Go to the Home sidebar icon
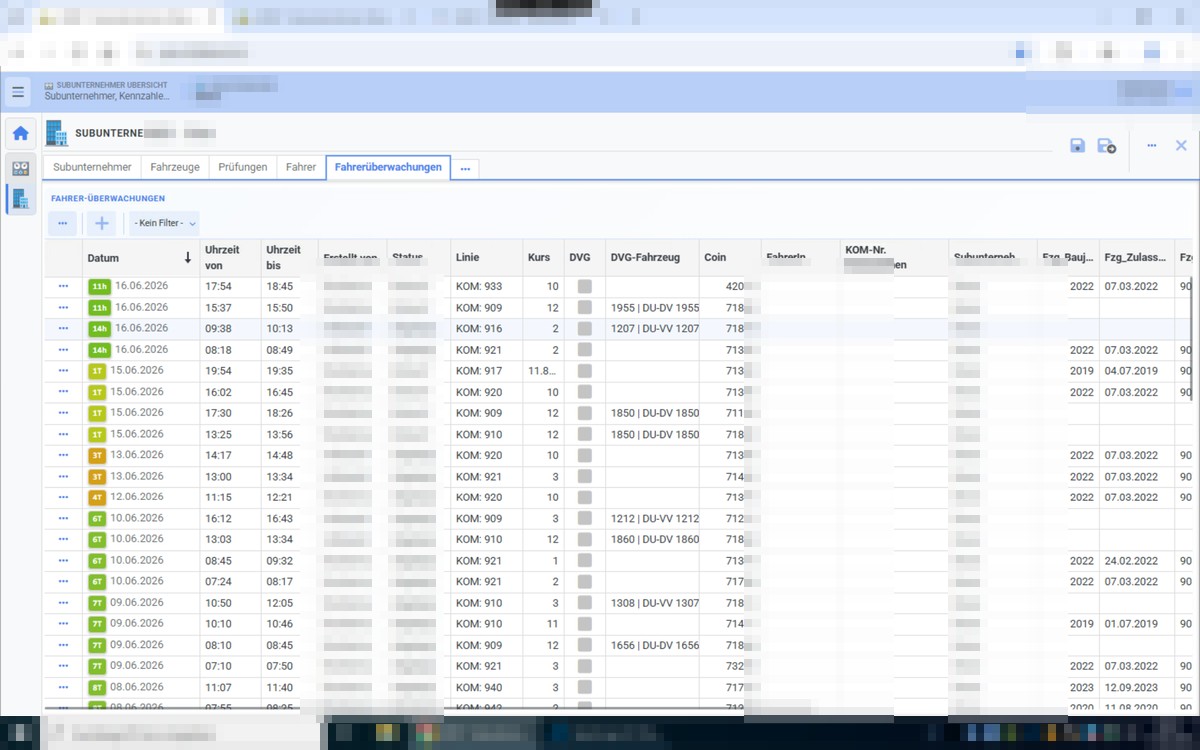The height and width of the screenshot is (750, 1200). pos(20,133)
